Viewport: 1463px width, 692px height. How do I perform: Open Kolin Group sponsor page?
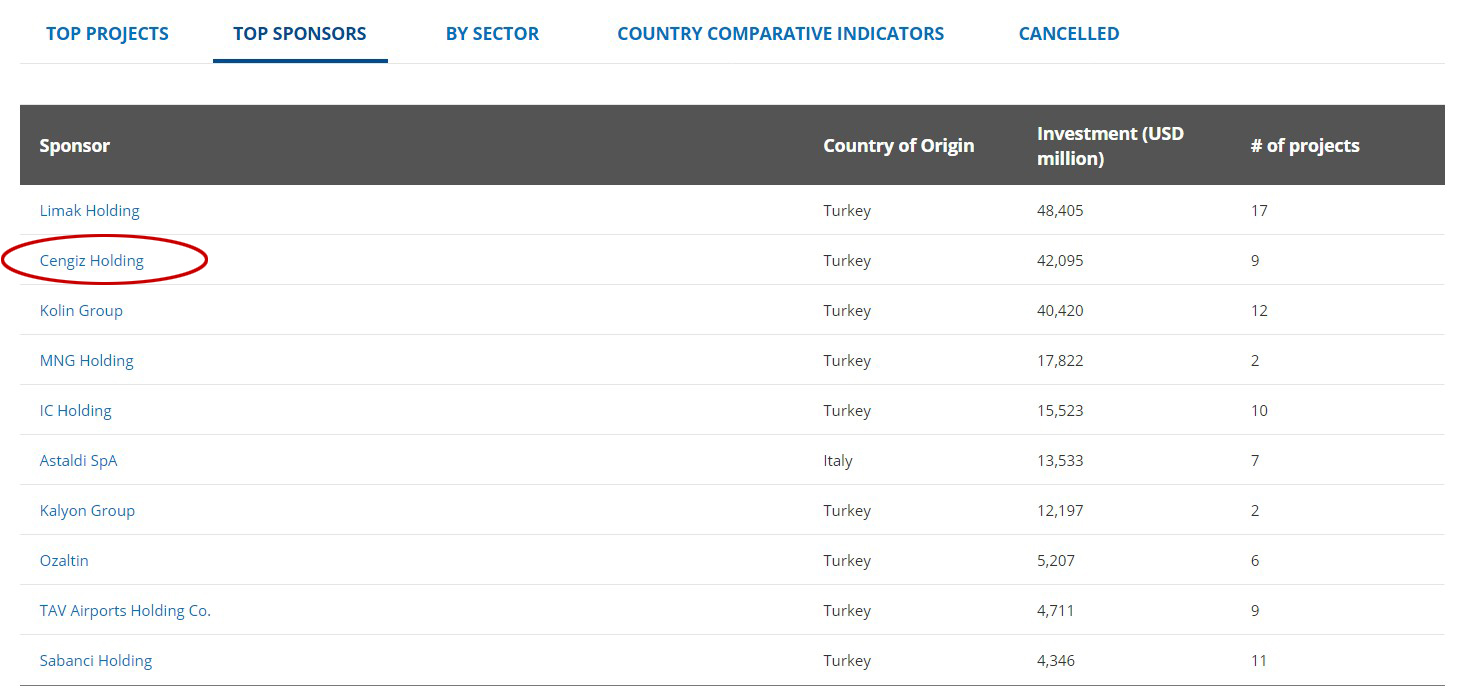pyautogui.click(x=81, y=311)
